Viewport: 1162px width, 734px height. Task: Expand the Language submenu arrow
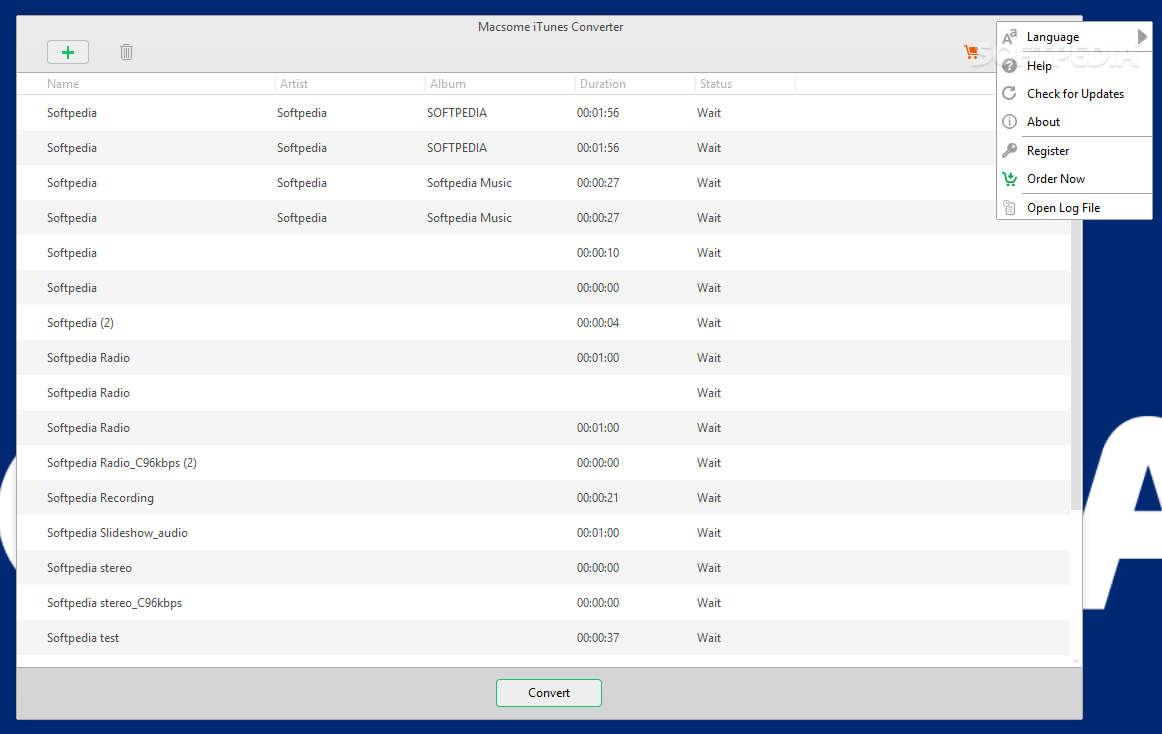[1142, 36]
